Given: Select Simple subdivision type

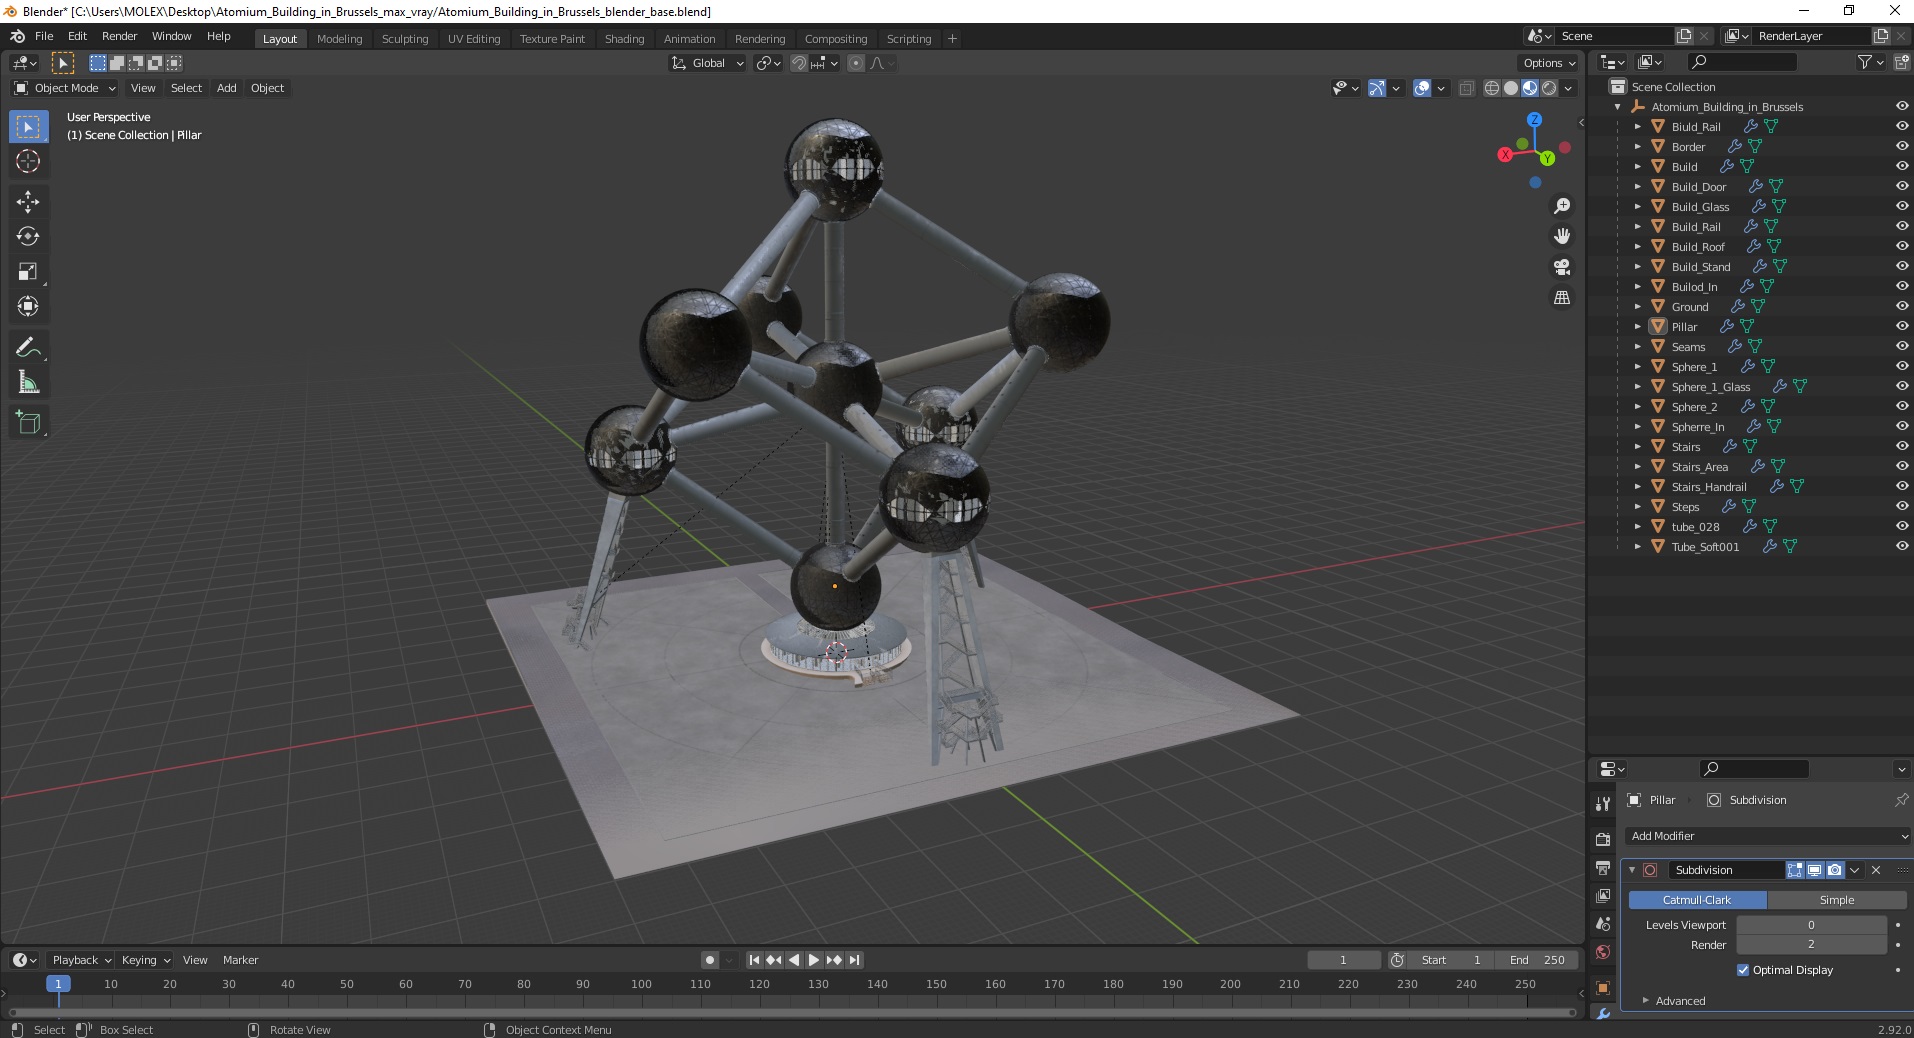Looking at the screenshot, I should [x=1837, y=900].
